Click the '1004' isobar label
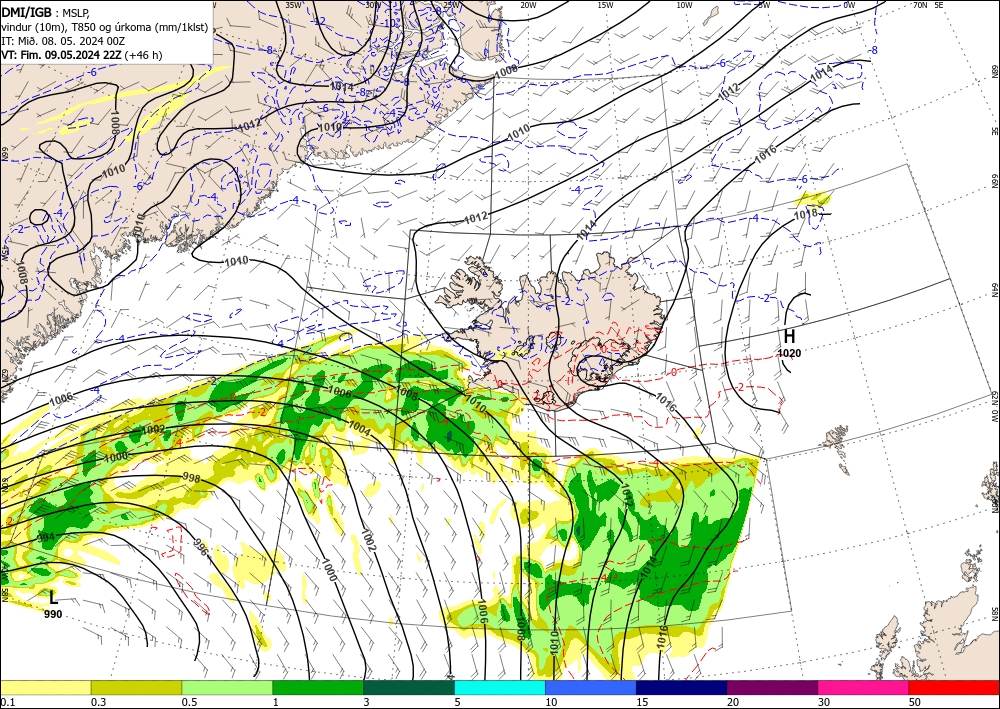This screenshot has width=1000, height=709. pos(360,430)
